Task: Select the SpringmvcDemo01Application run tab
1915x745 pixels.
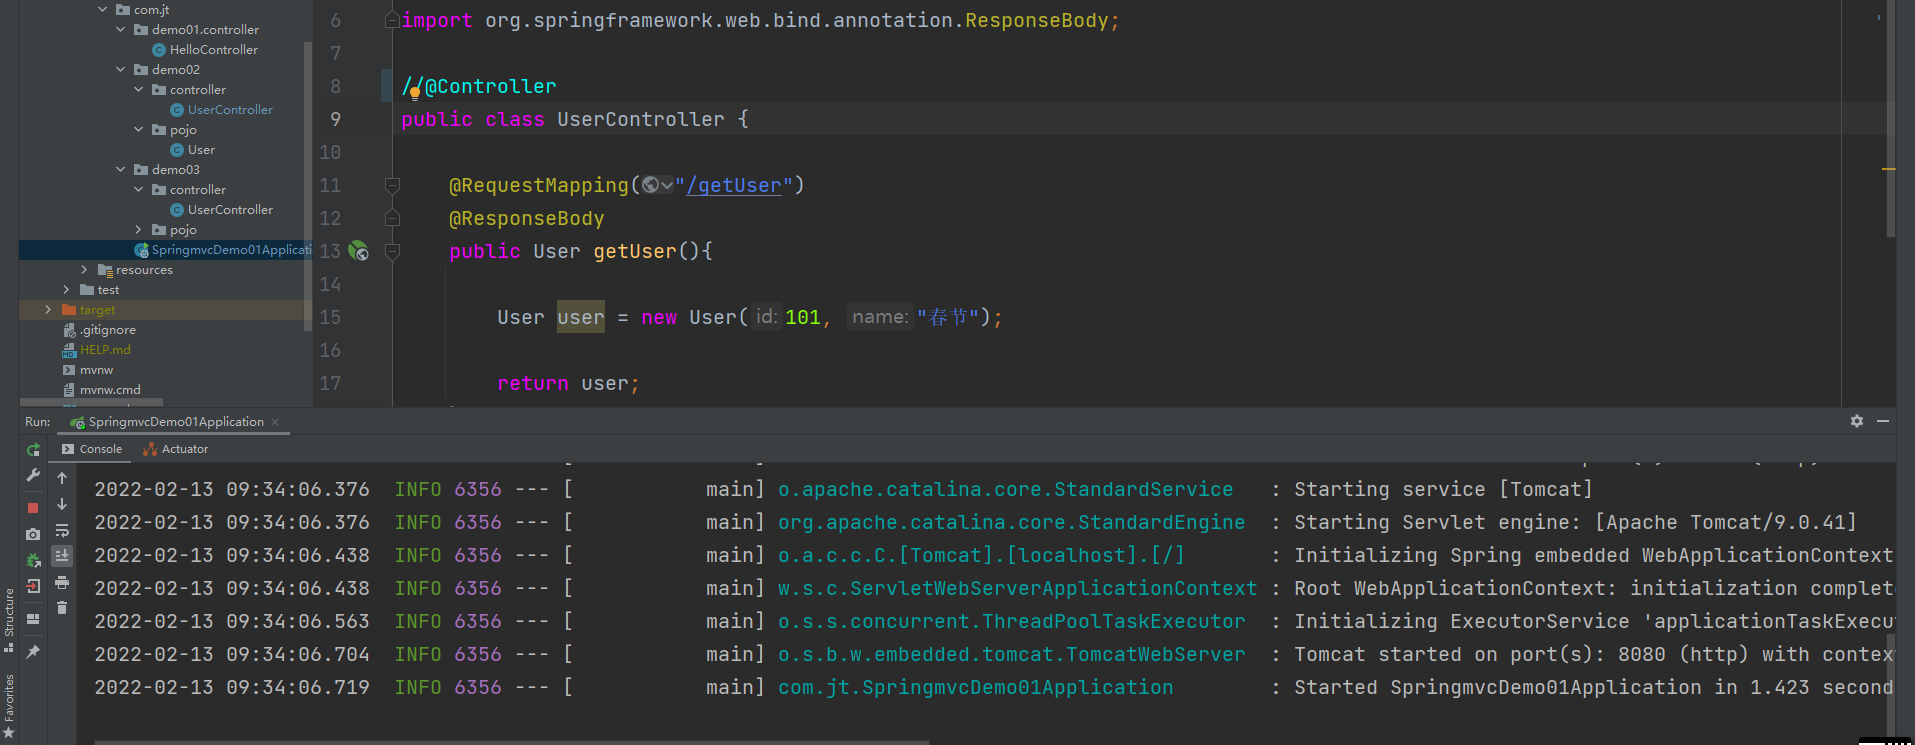Action: tap(176, 422)
